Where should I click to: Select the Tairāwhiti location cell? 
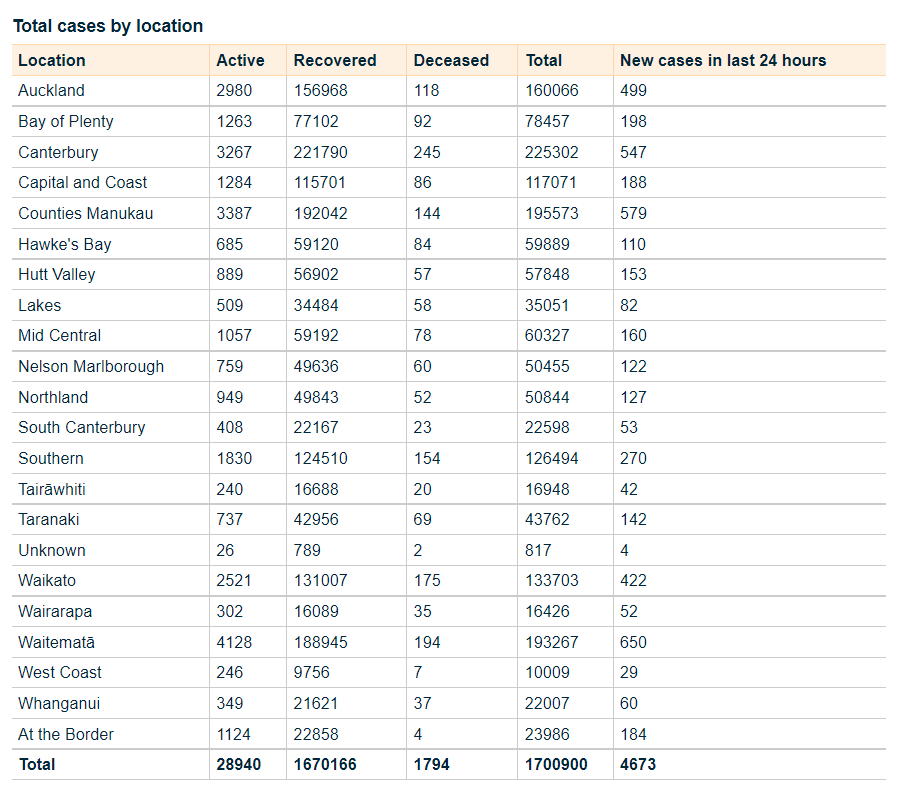click(x=58, y=489)
